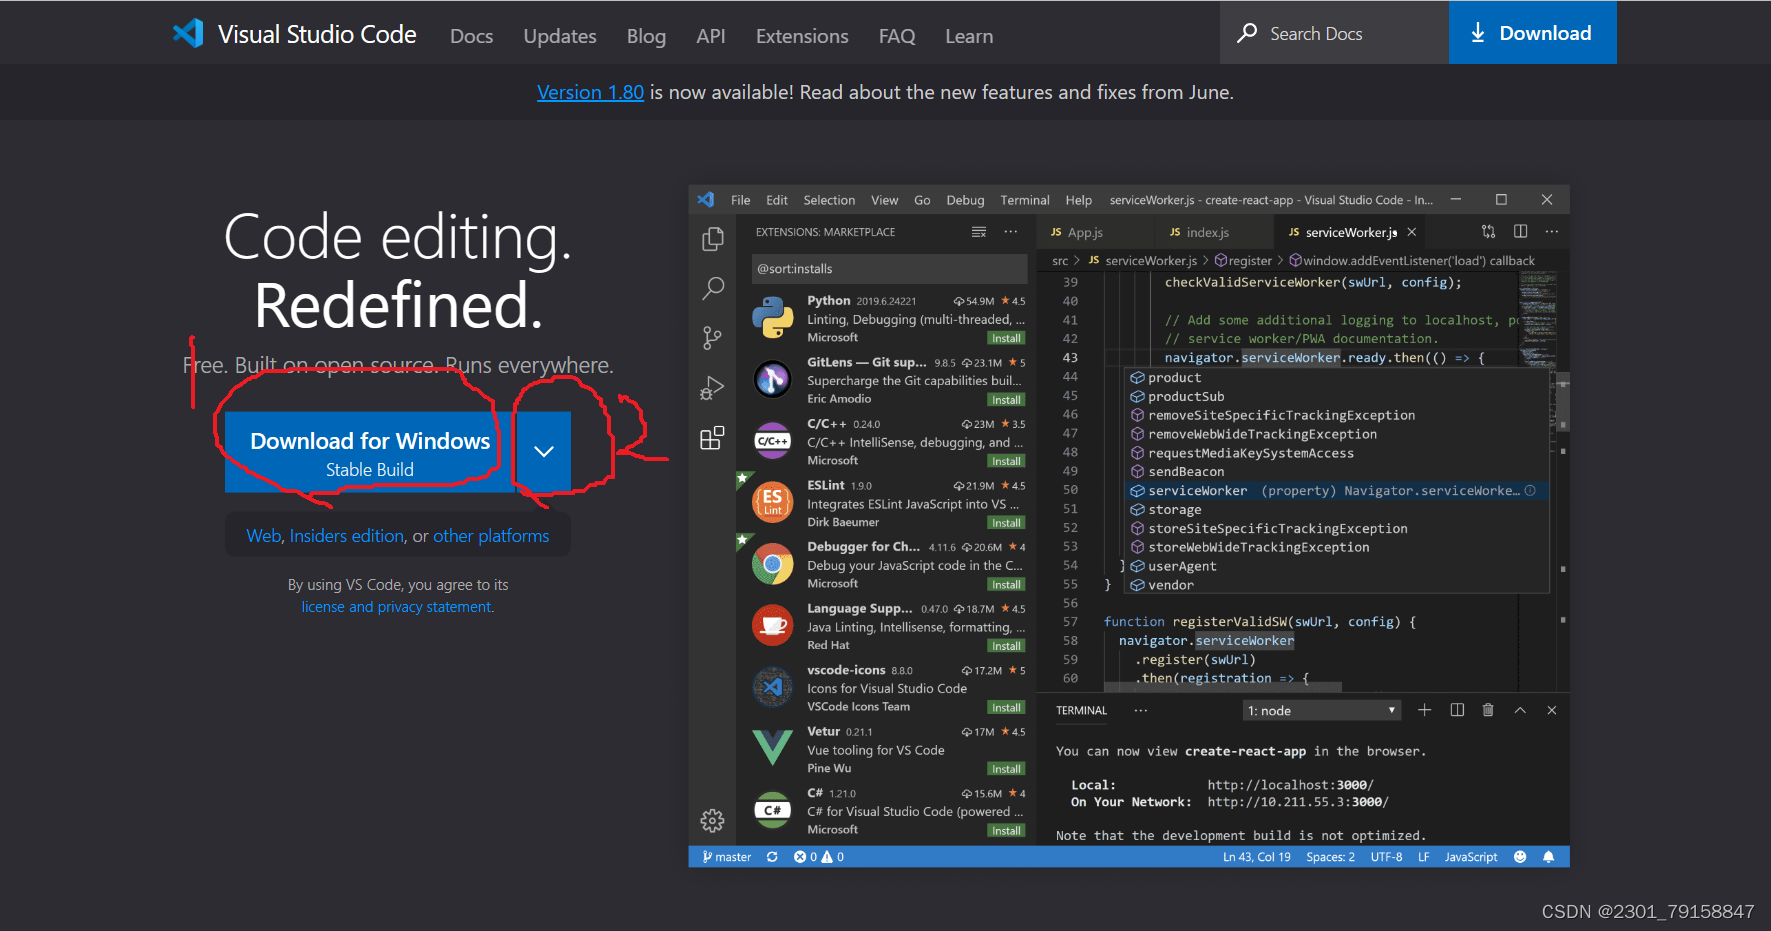
Task: Click the split editor icon
Action: tap(1520, 231)
